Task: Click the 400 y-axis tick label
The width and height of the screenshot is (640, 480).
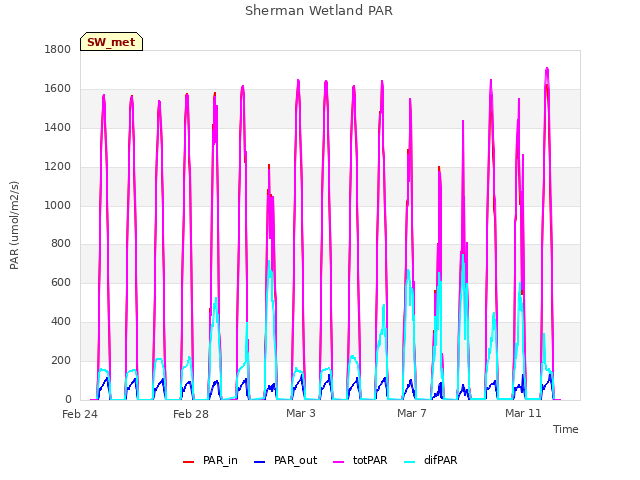Action: tap(61, 322)
